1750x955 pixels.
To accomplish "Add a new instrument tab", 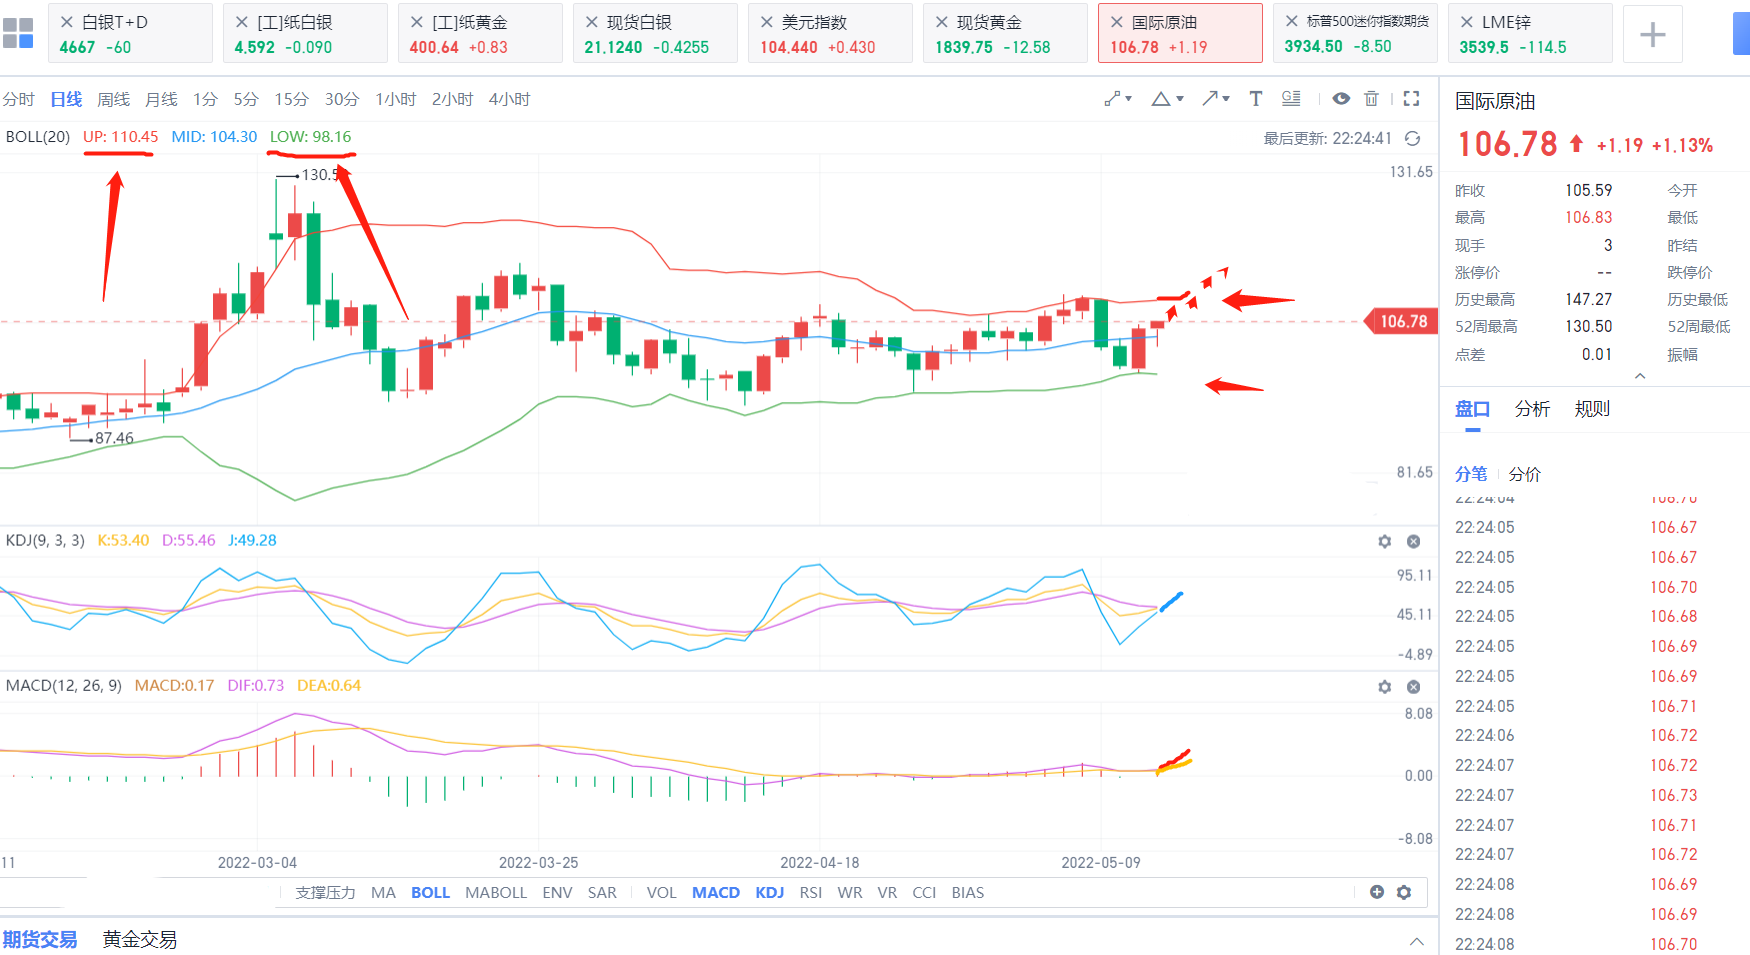I will pyautogui.click(x=1652, y=34).
